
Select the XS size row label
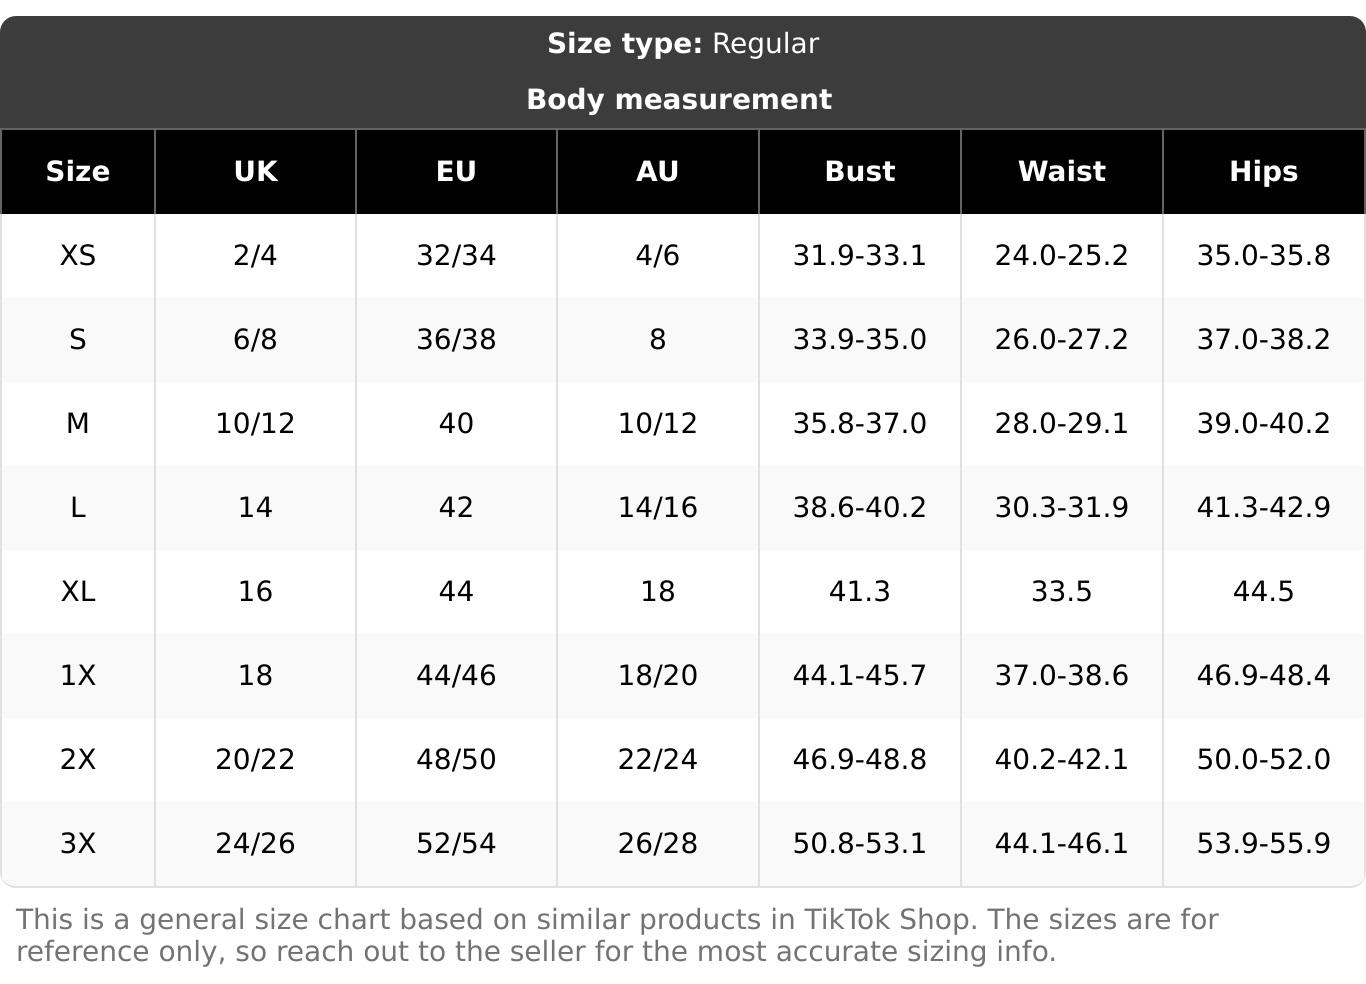[78, 256]
